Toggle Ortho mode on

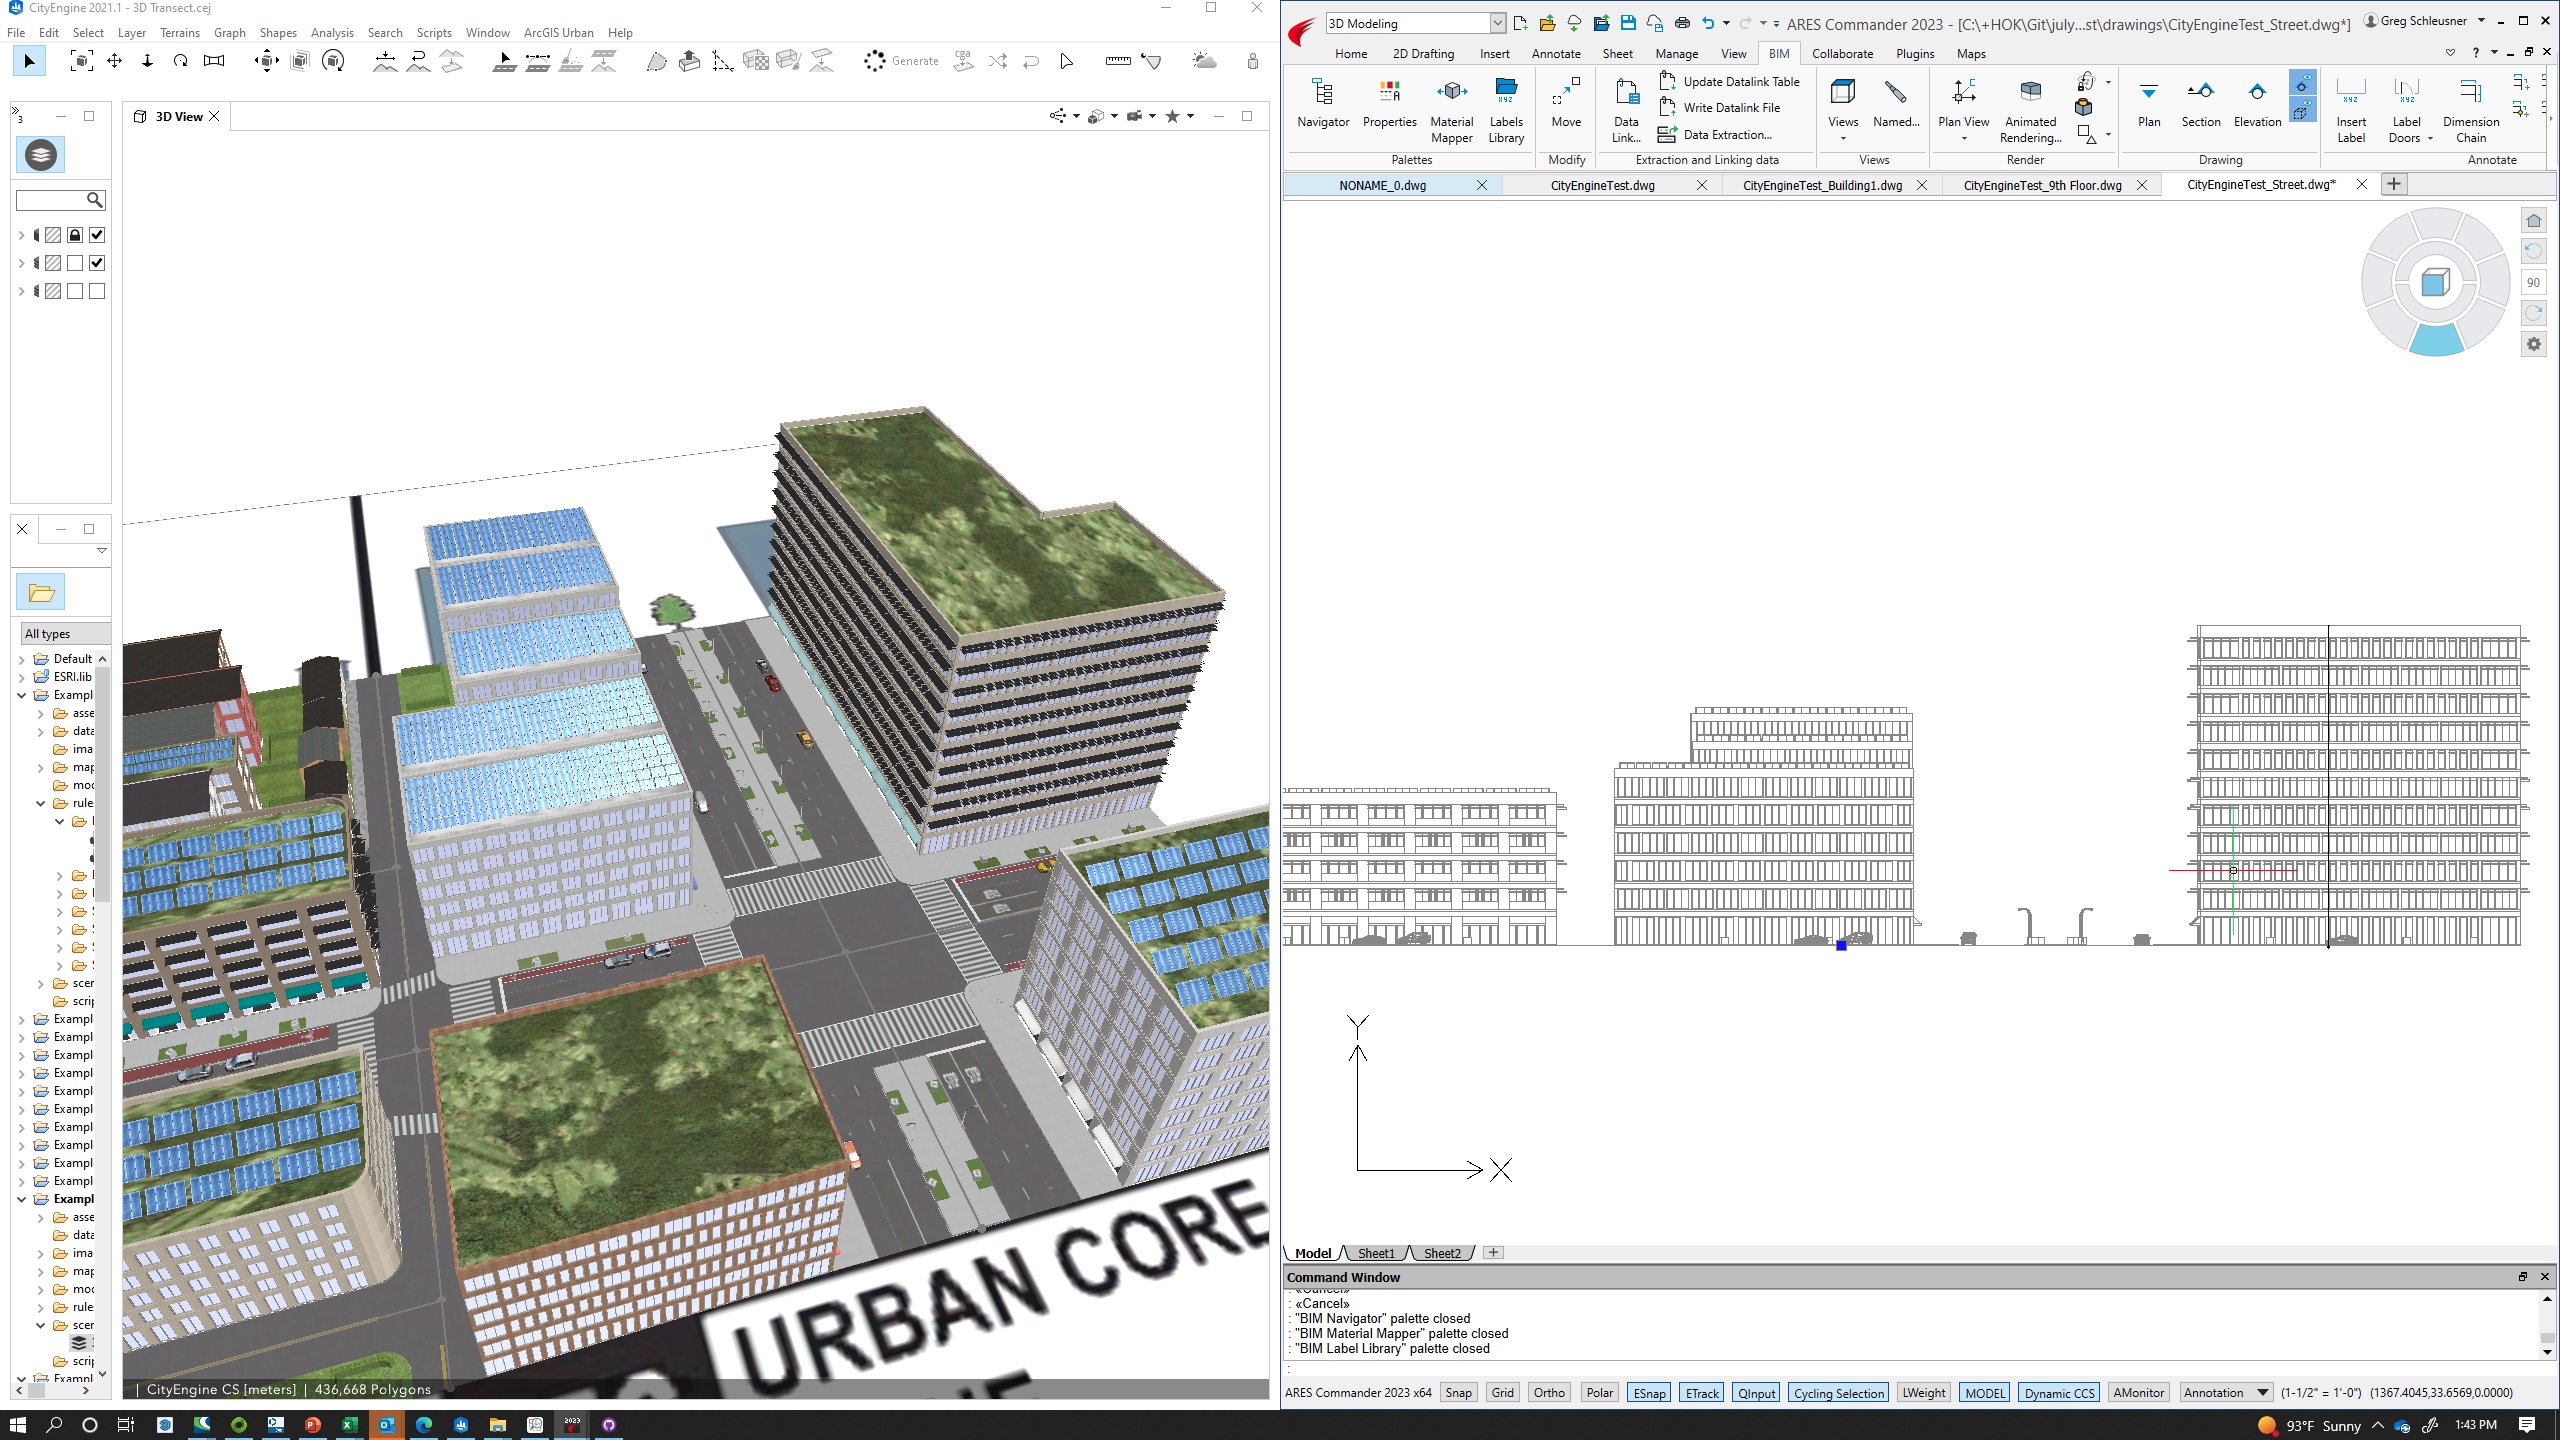coord(1549,1392)
